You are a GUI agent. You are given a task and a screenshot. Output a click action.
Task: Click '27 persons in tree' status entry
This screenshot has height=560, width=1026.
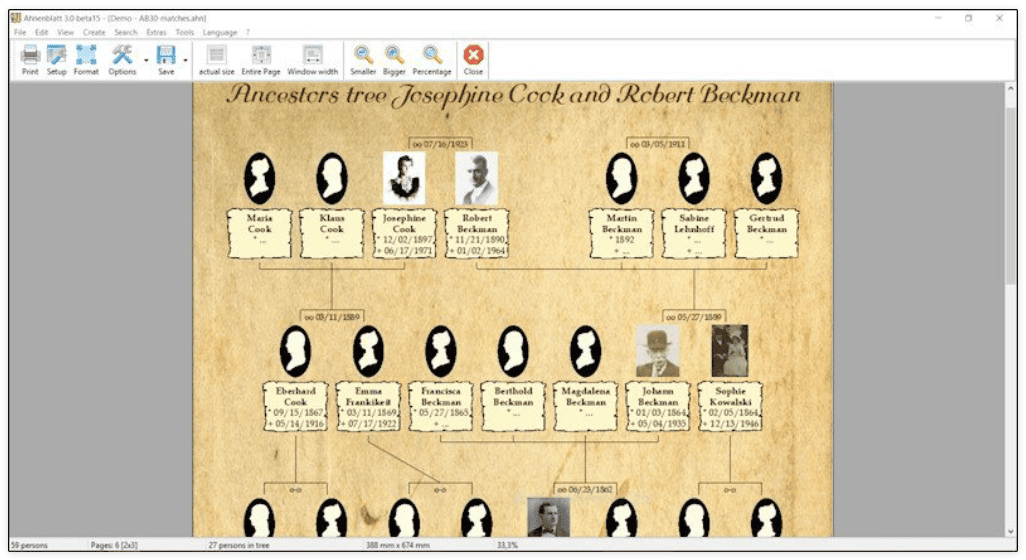pyautogui.click(x=239, y=545)
